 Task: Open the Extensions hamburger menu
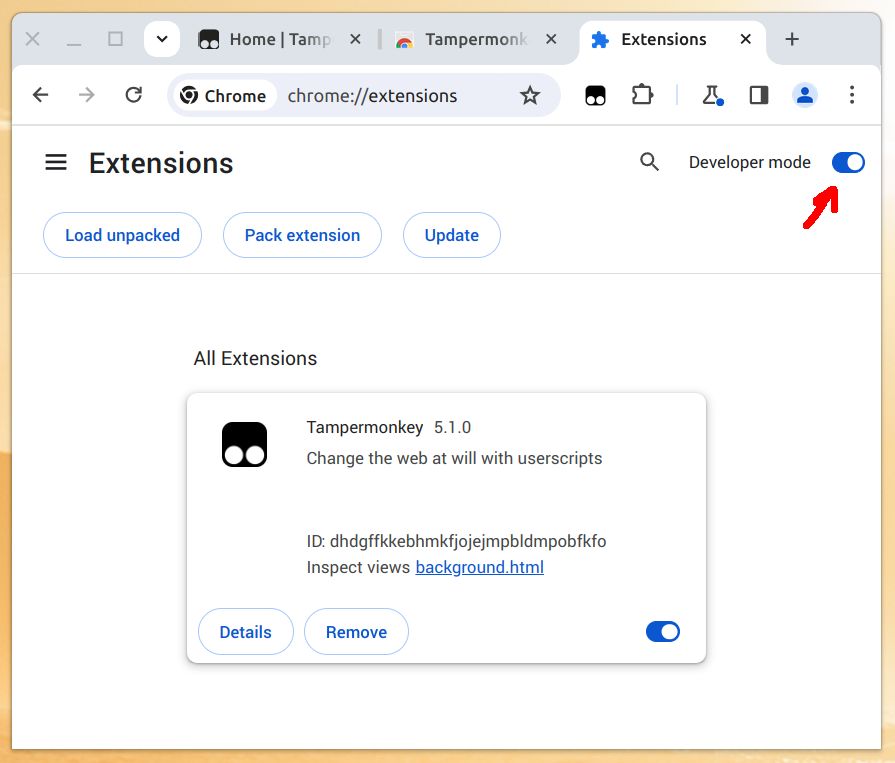point(56,163)
